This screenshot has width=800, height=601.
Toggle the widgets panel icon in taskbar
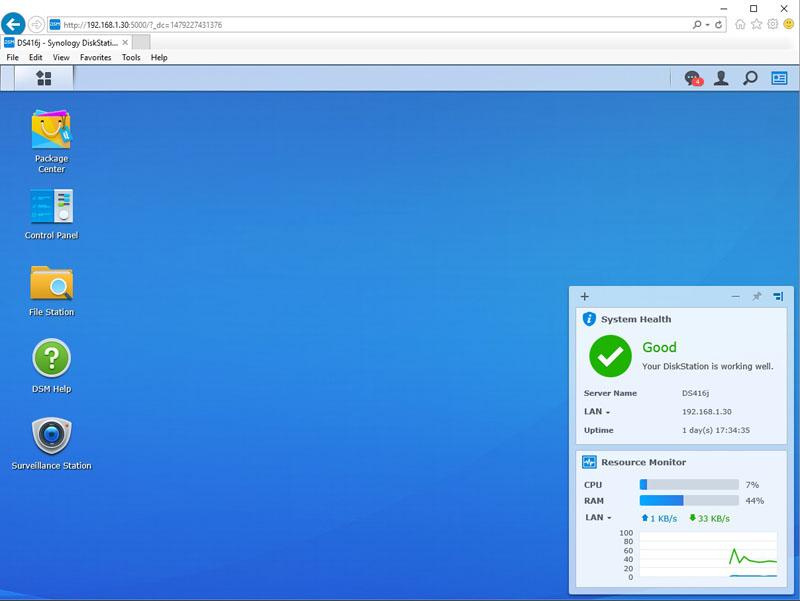[779, 78]
